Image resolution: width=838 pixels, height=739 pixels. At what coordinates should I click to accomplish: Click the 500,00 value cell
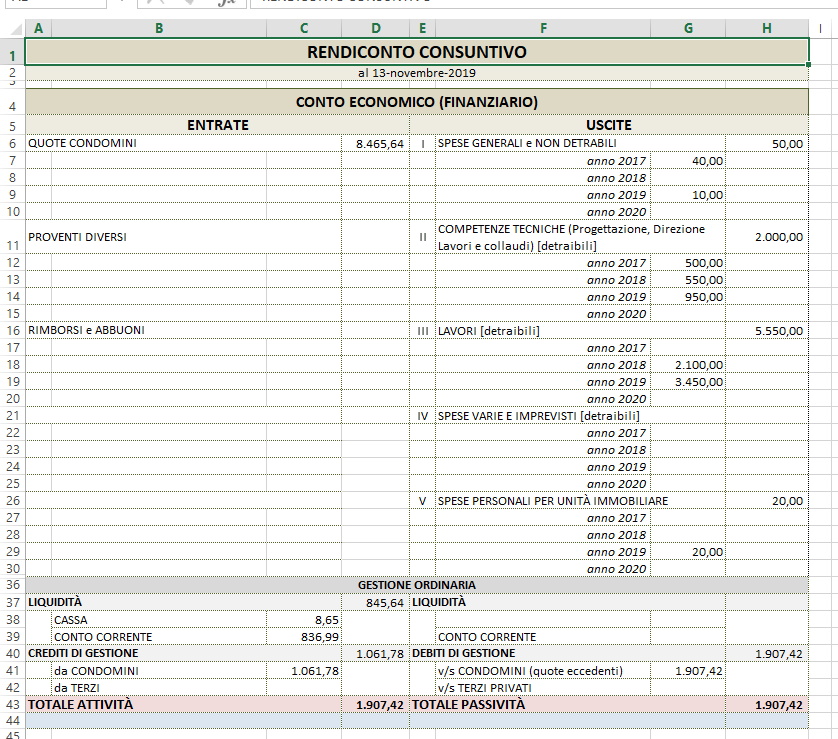pyautogui.click(x=688, y=263)
